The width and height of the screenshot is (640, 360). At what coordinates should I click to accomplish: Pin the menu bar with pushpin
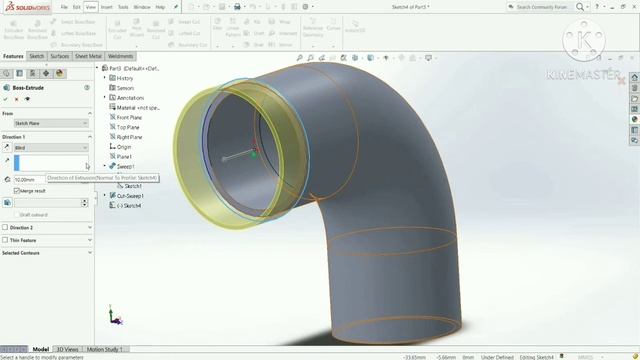(x=176, y=7)
